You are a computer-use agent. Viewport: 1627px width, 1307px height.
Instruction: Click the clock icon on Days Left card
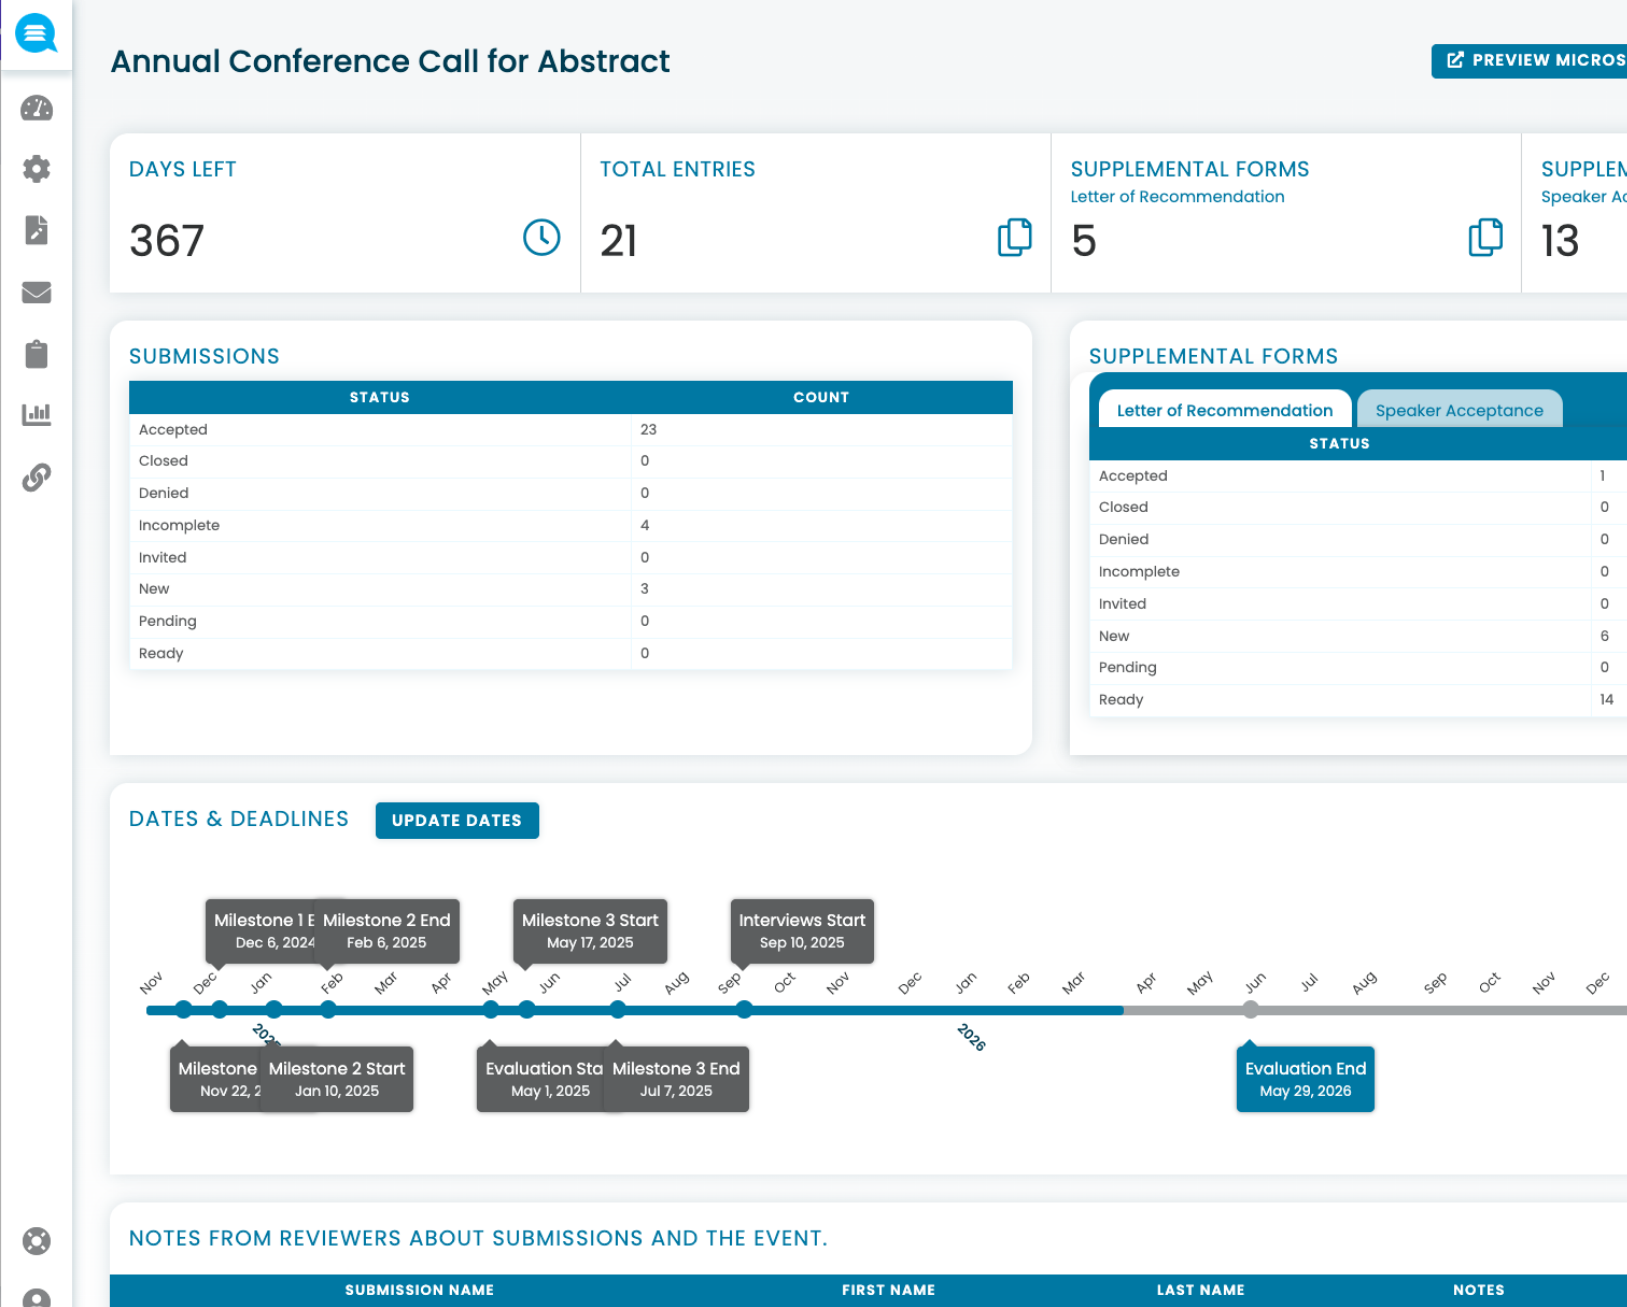(x=541, y=238)
